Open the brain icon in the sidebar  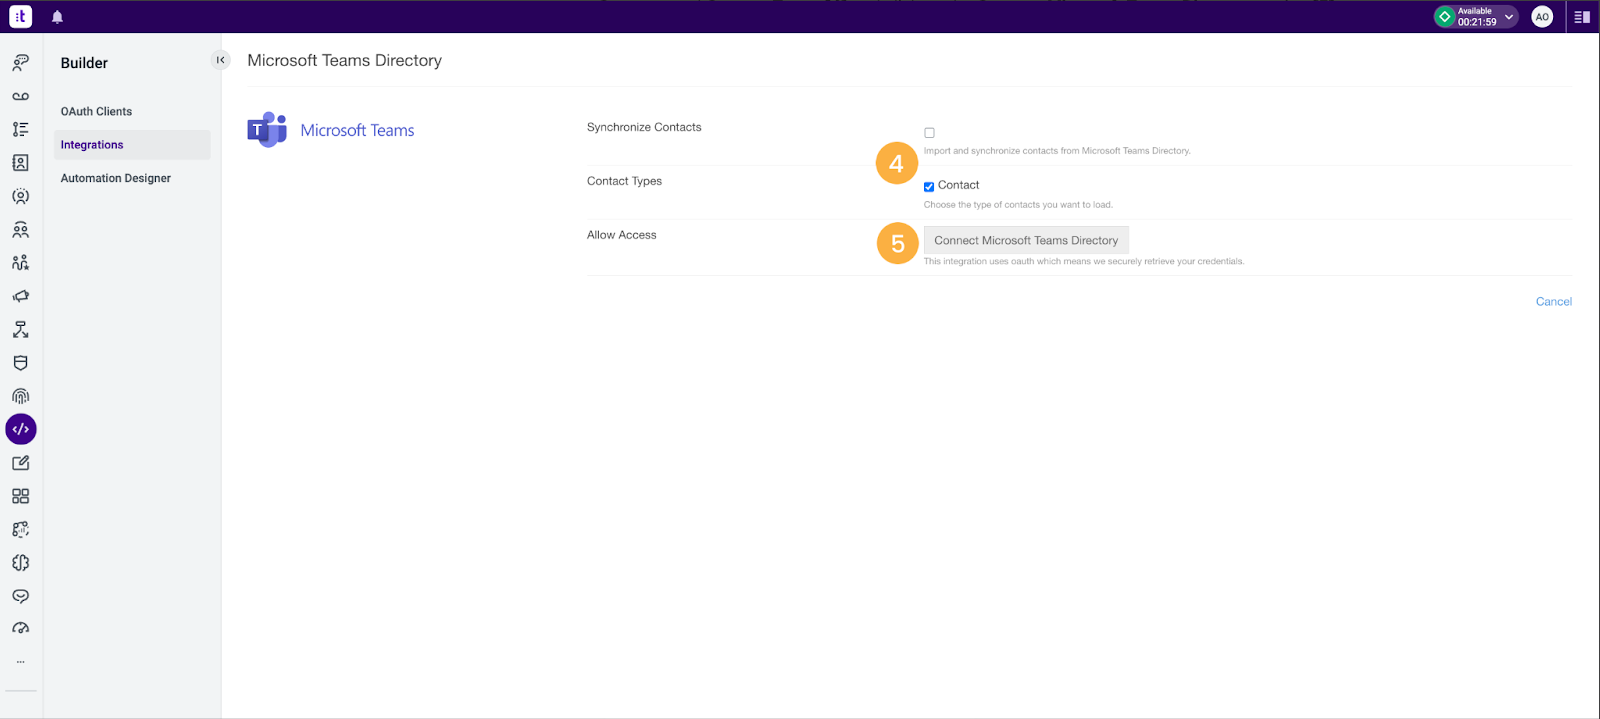tap(20, 563)
